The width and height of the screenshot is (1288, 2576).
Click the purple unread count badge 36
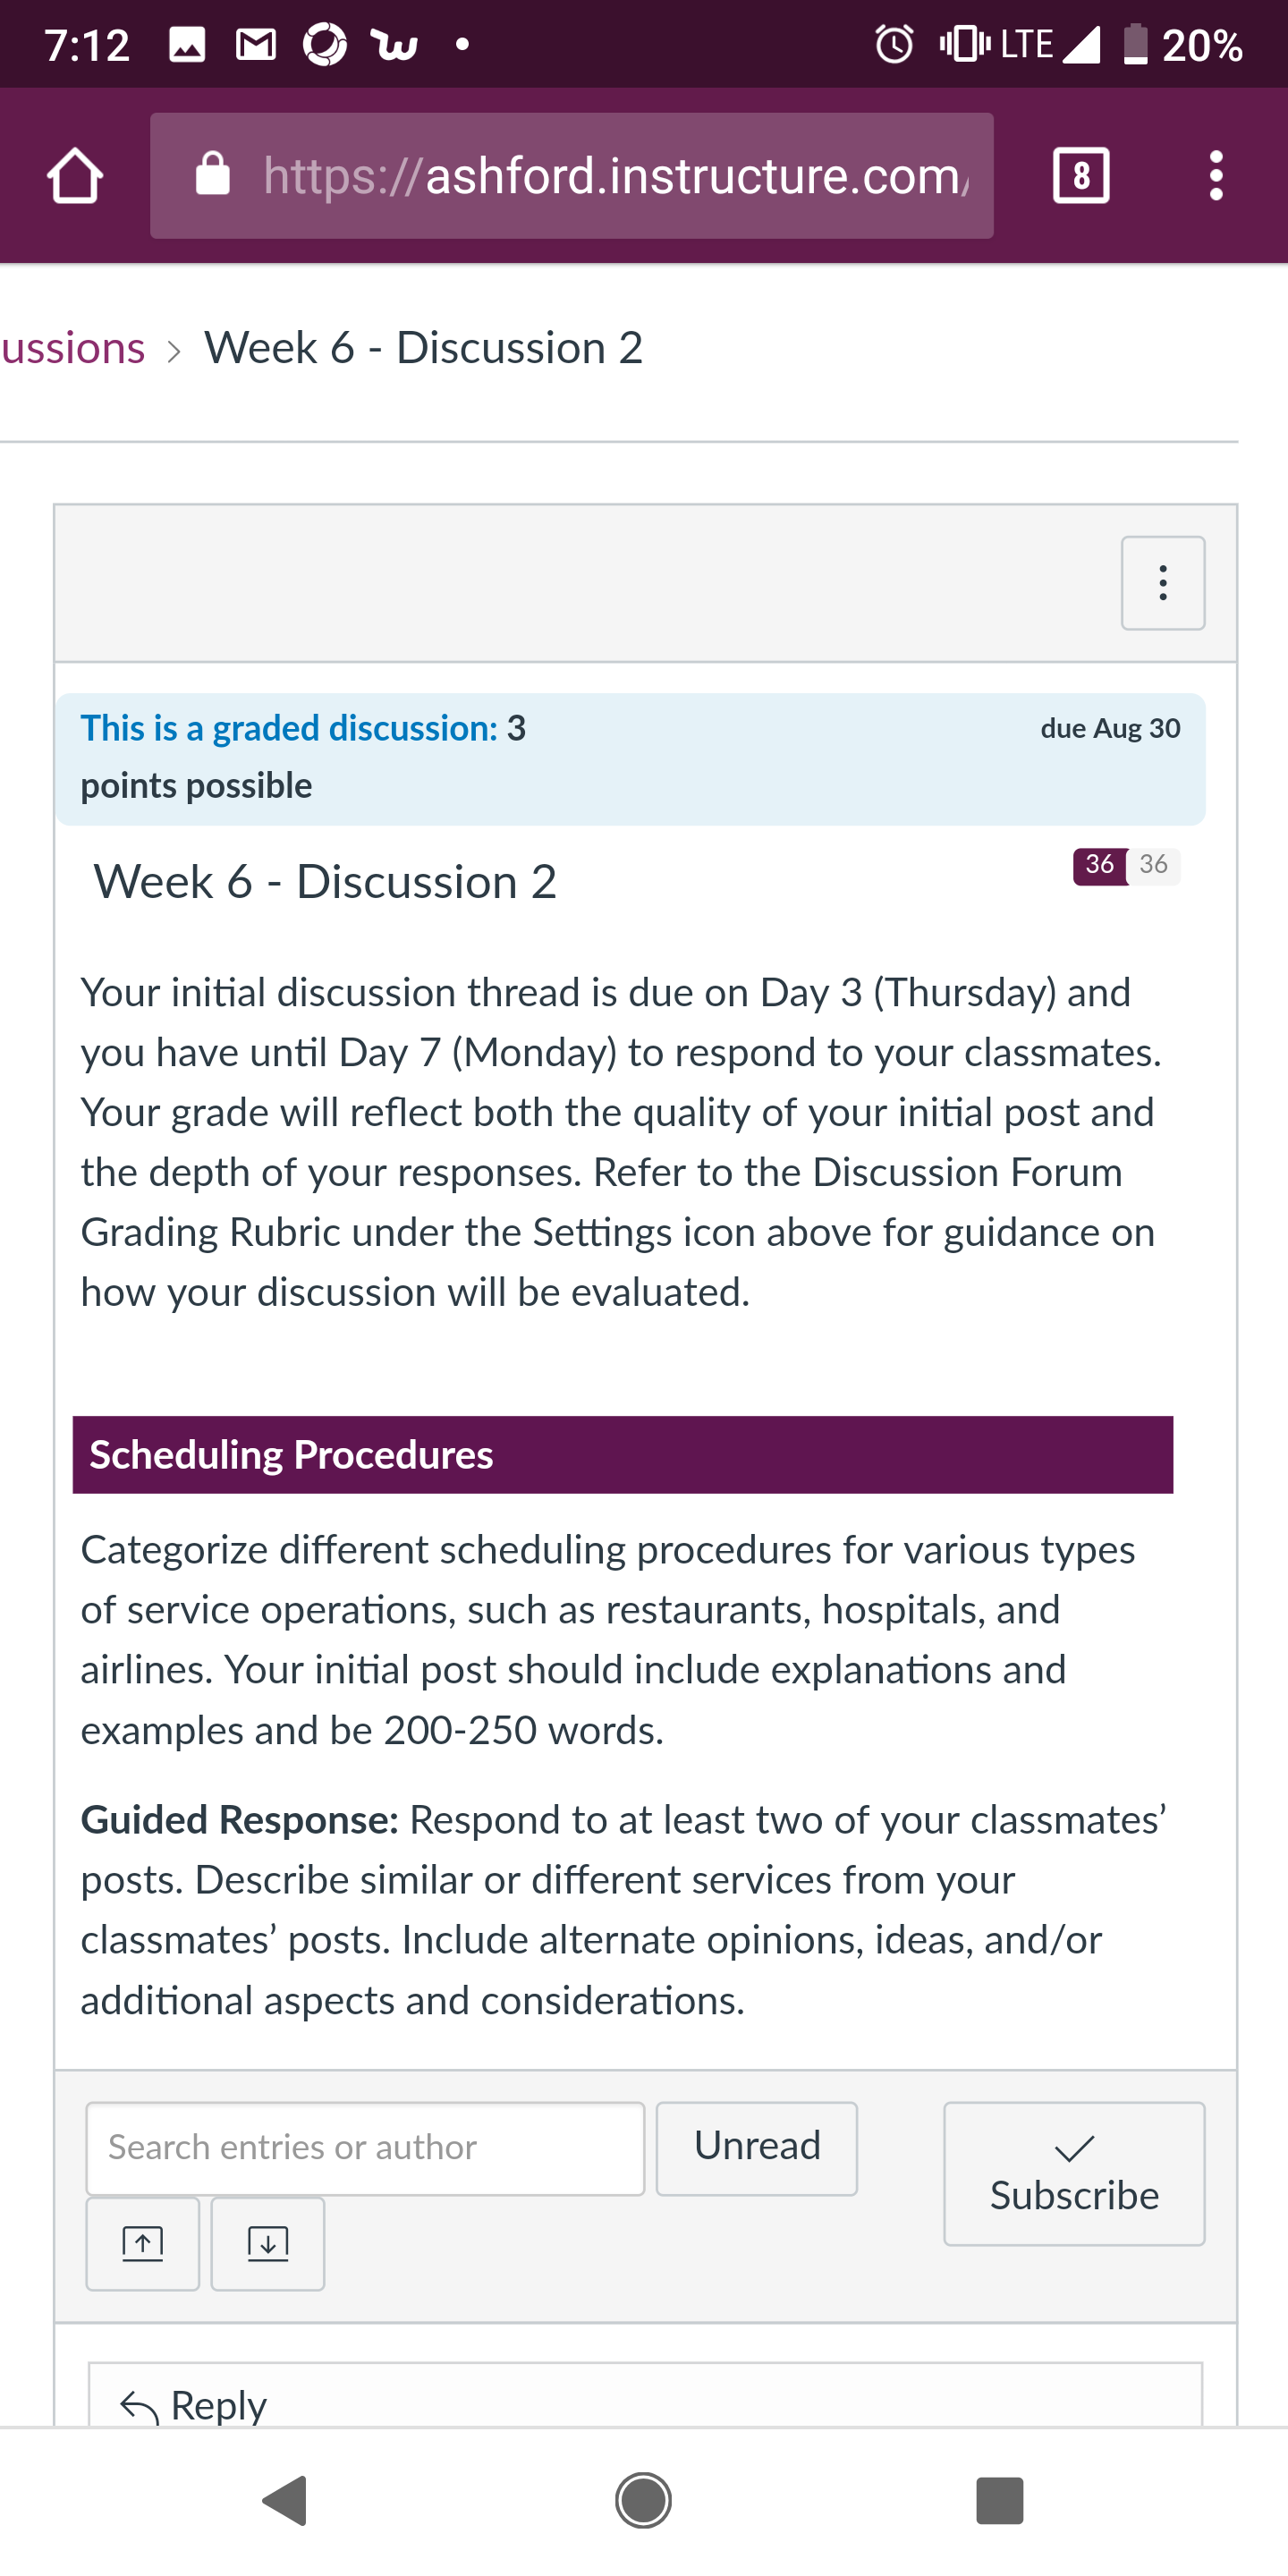click(1100, 865)
